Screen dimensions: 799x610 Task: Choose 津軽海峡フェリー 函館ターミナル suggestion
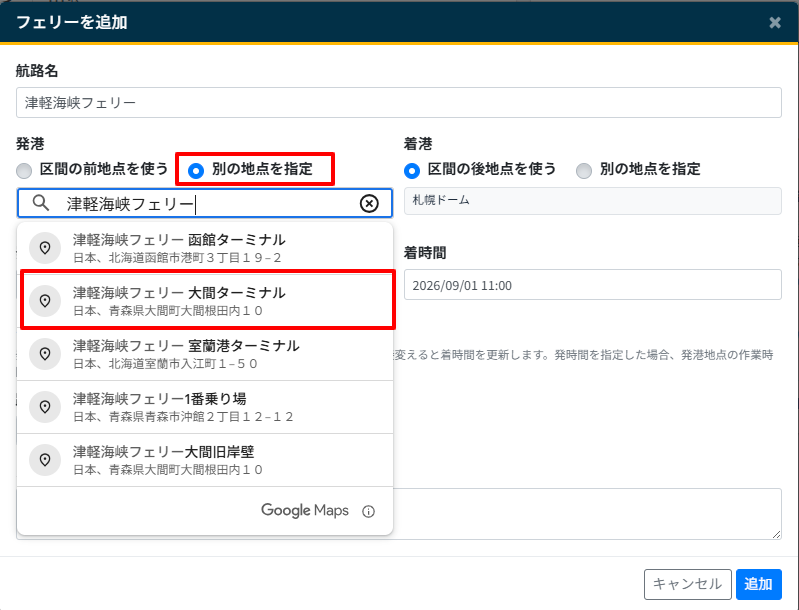[x=205, y=248]
